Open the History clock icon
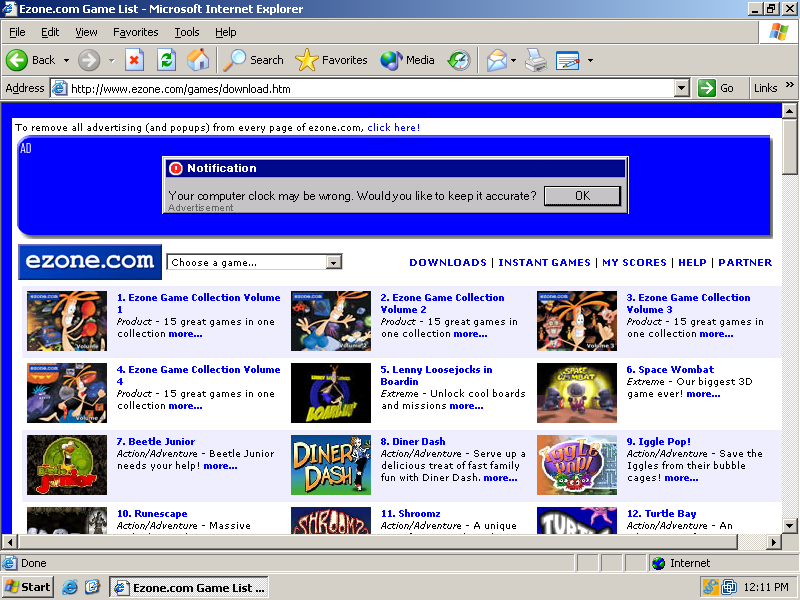 (459, 60)
